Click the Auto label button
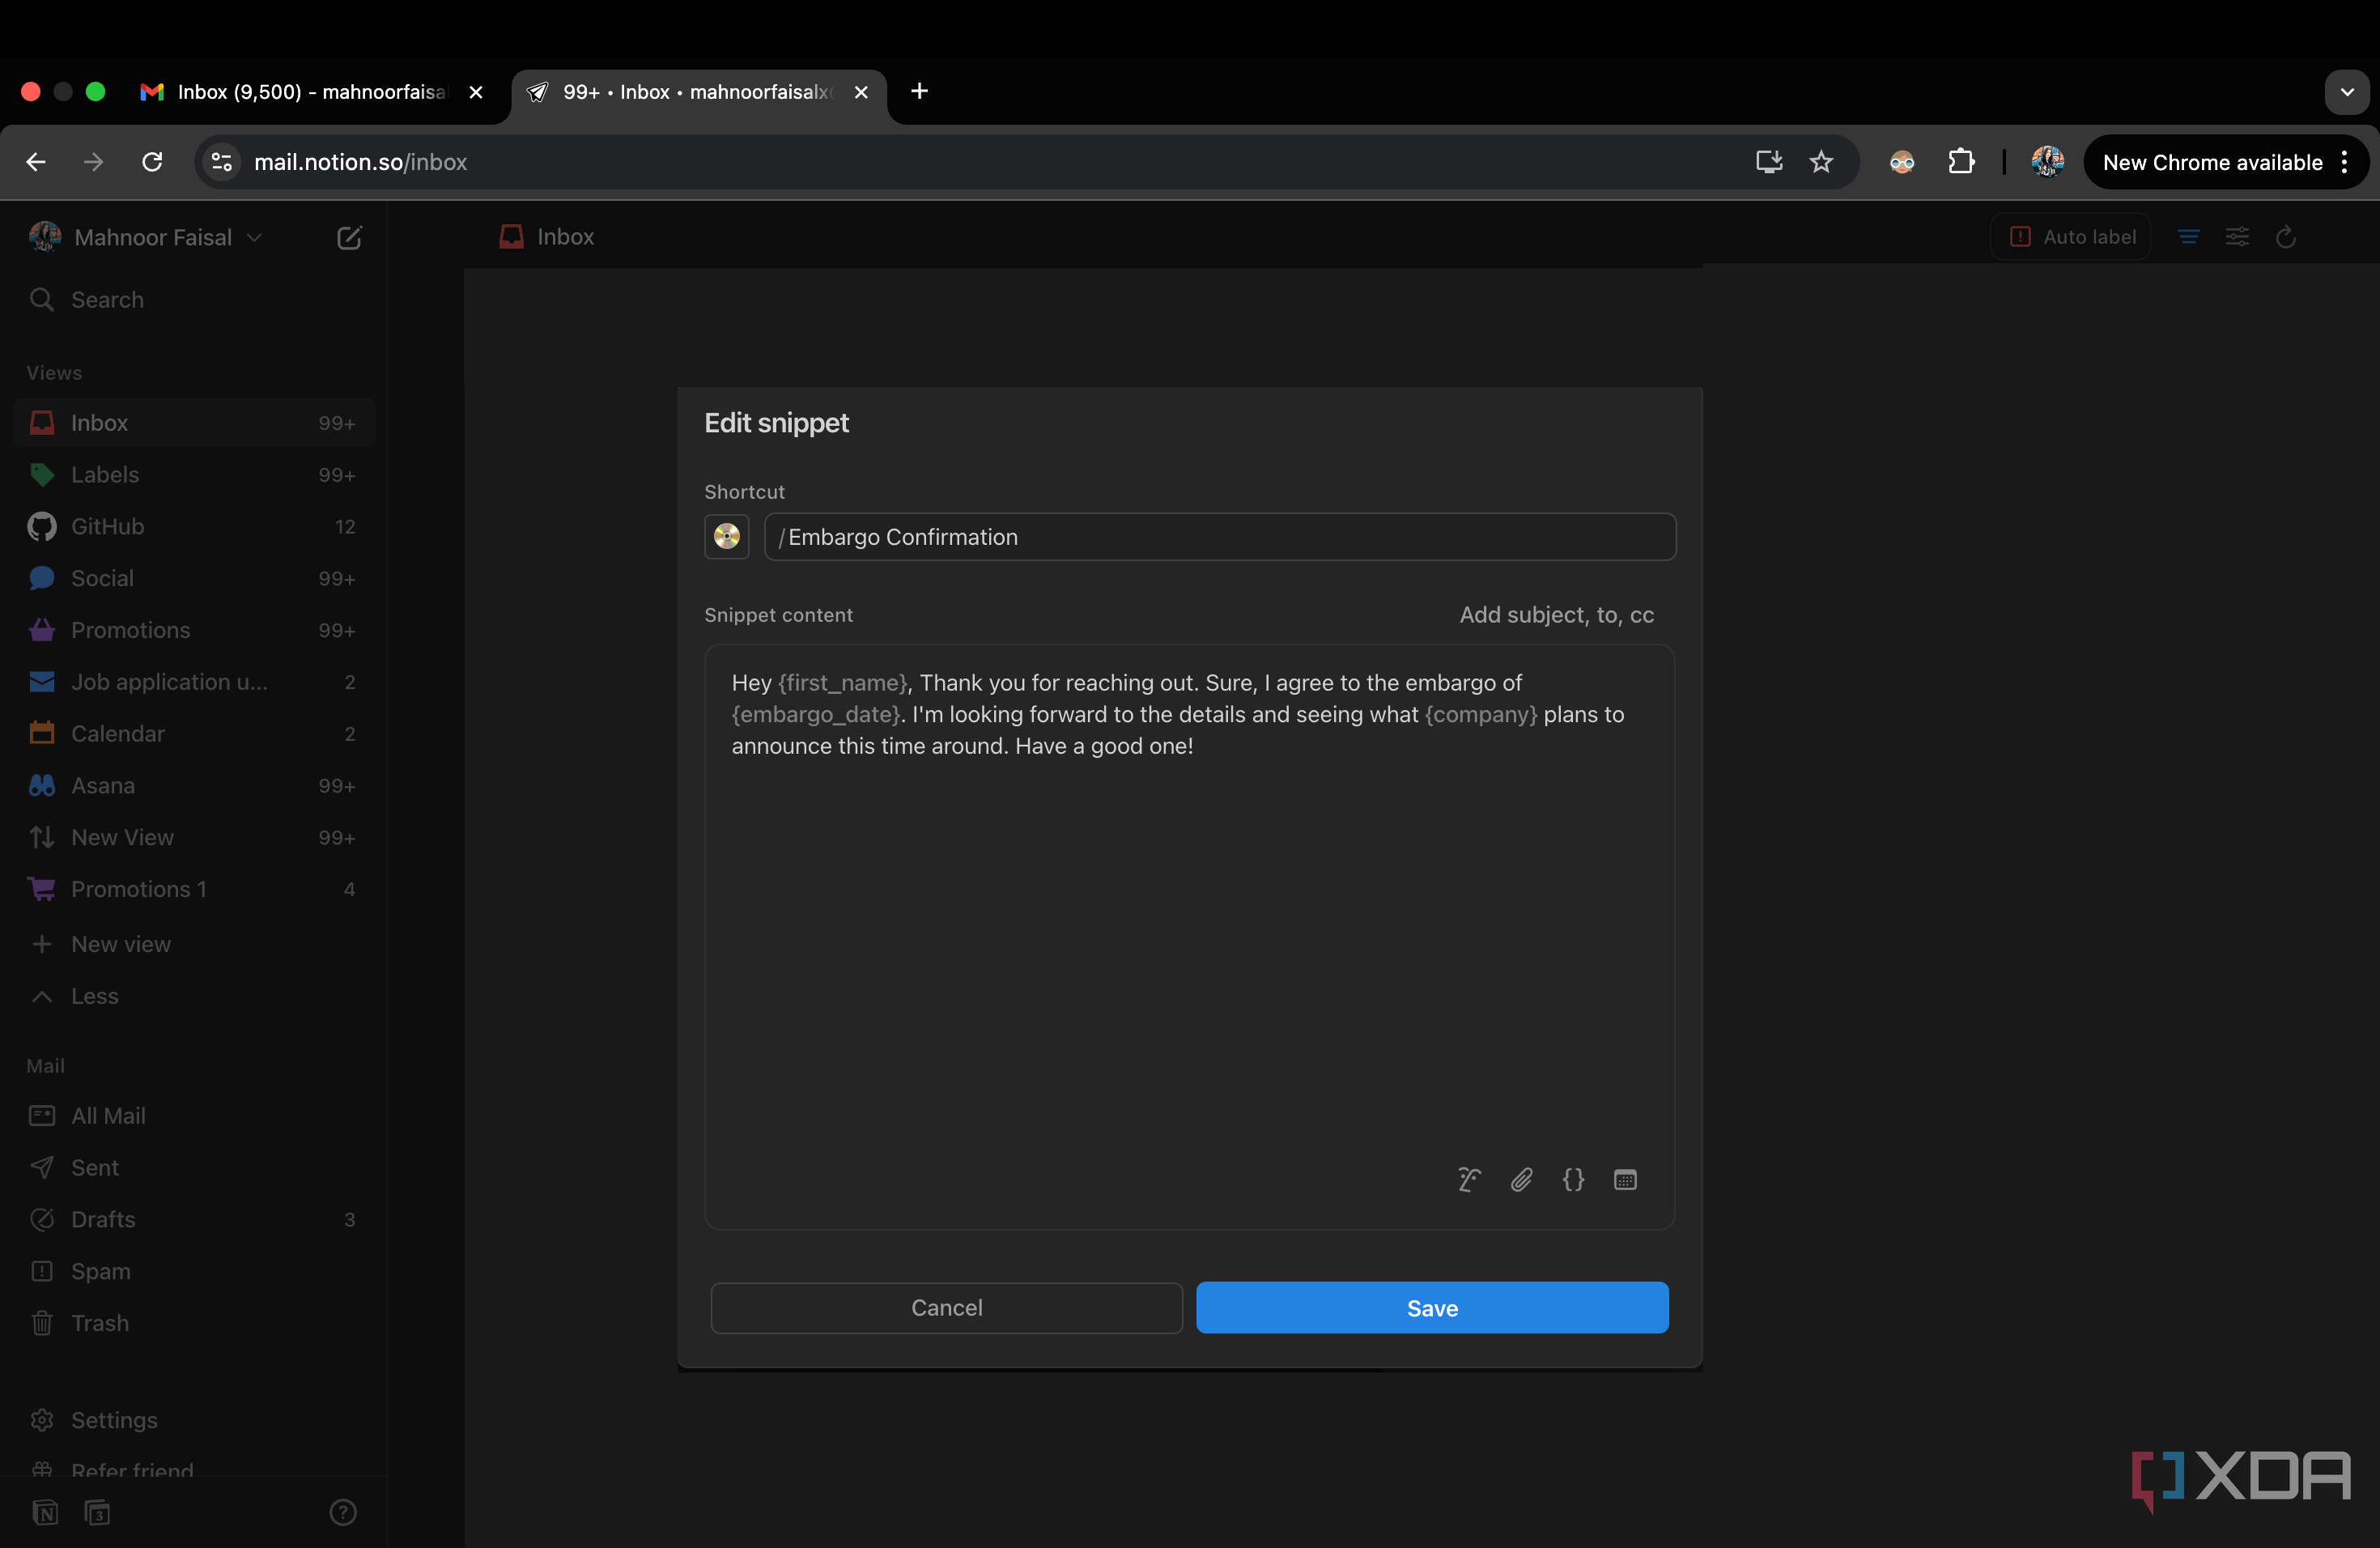This screenshot has width=2380, height=1548. coord(2072,237)
